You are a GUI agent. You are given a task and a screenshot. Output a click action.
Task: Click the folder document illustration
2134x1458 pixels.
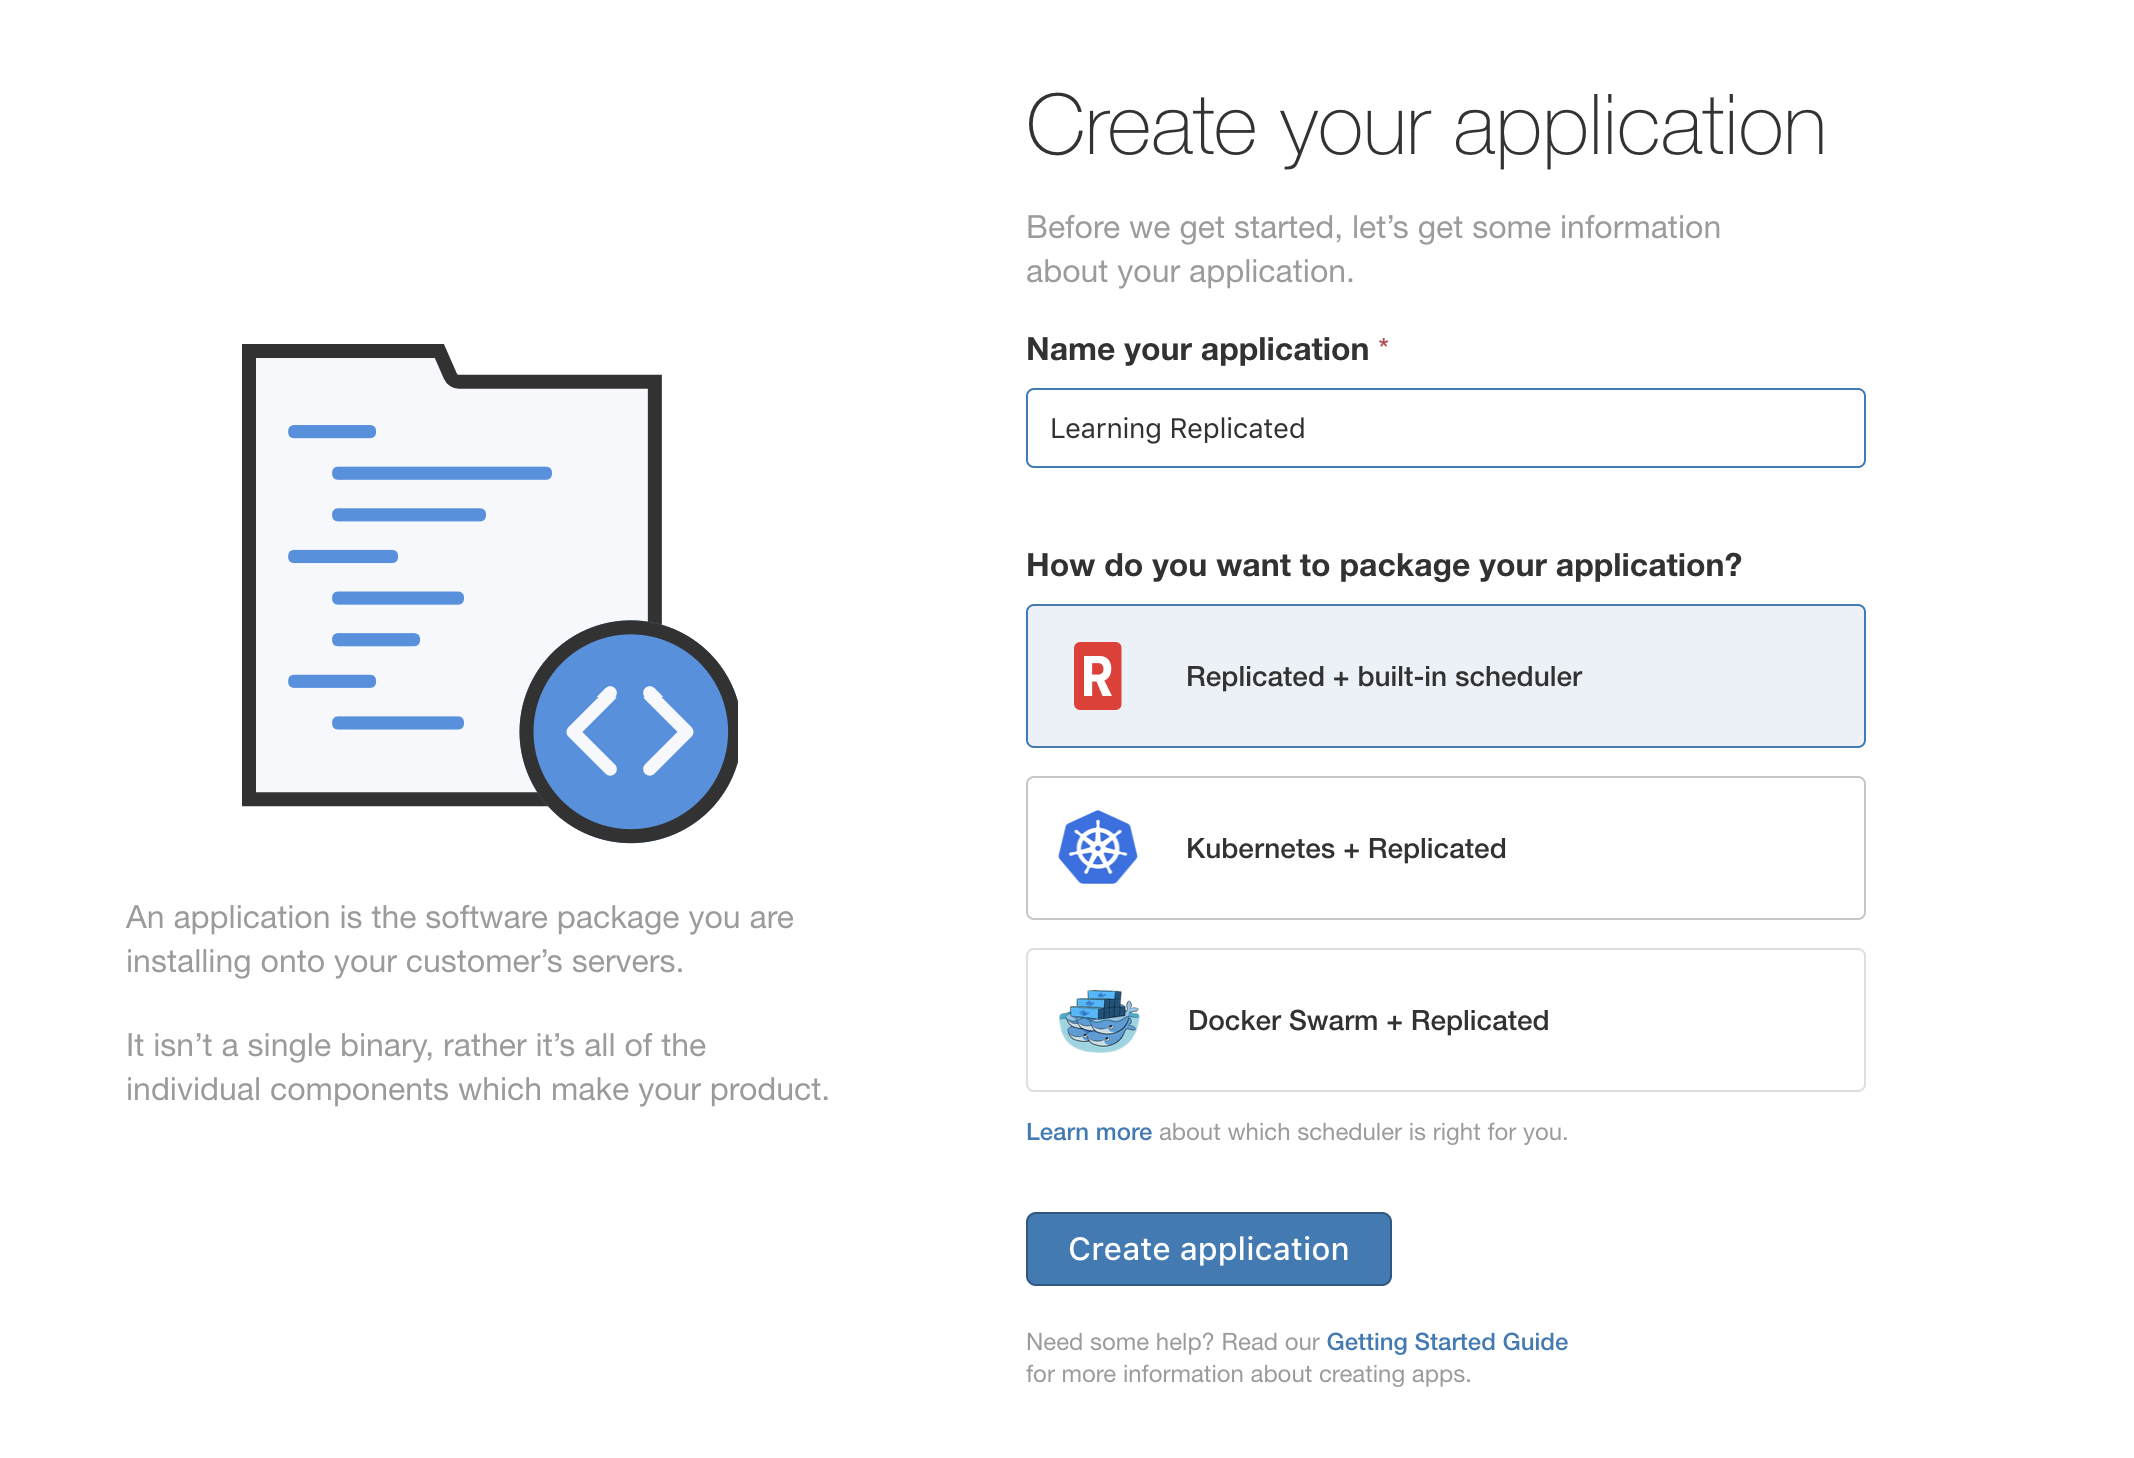(452, 575)
